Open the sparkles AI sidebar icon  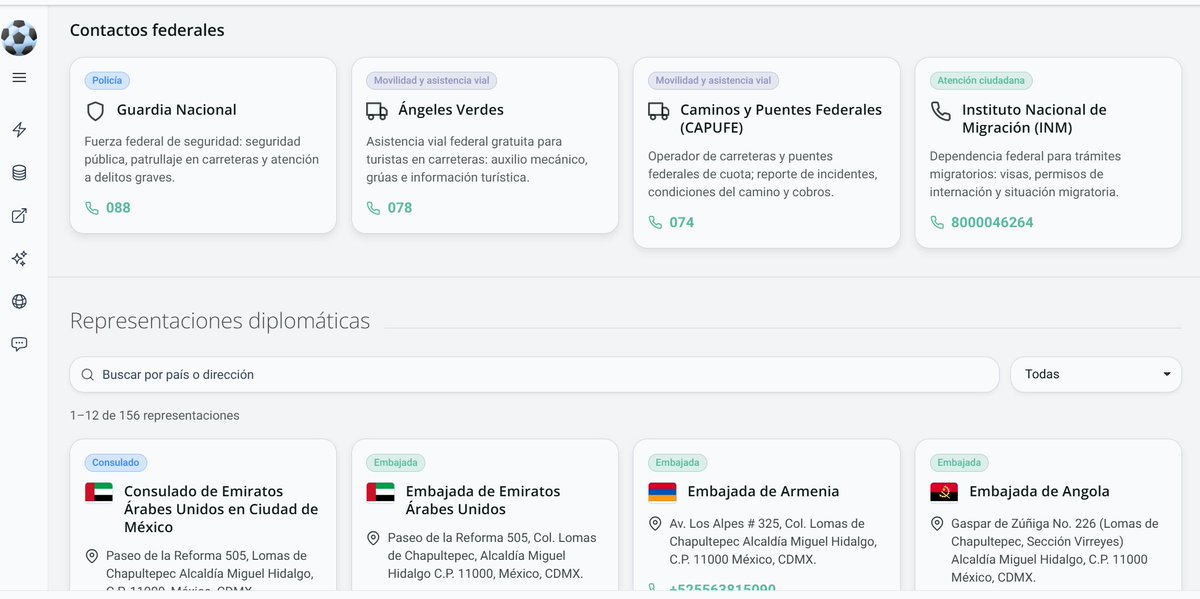[x=19, y=259]
